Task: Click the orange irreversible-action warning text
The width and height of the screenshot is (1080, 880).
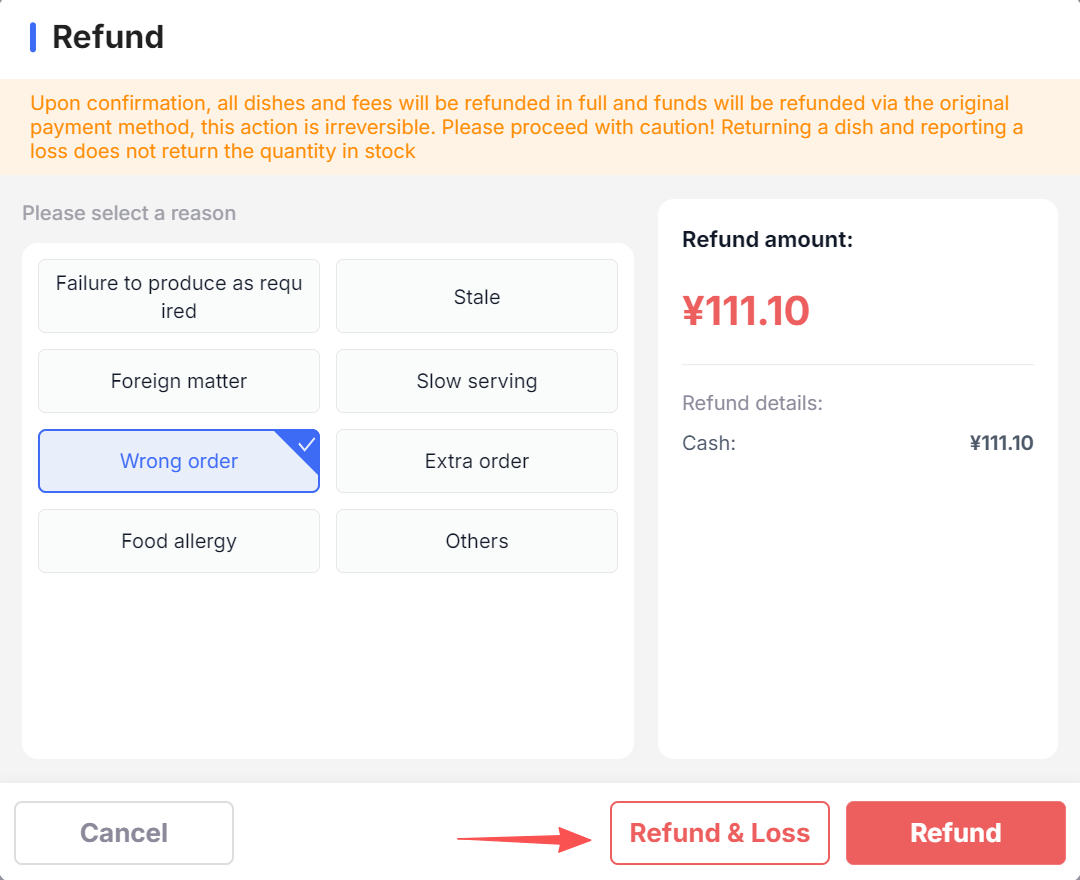Action: click(x=526, y=127)
